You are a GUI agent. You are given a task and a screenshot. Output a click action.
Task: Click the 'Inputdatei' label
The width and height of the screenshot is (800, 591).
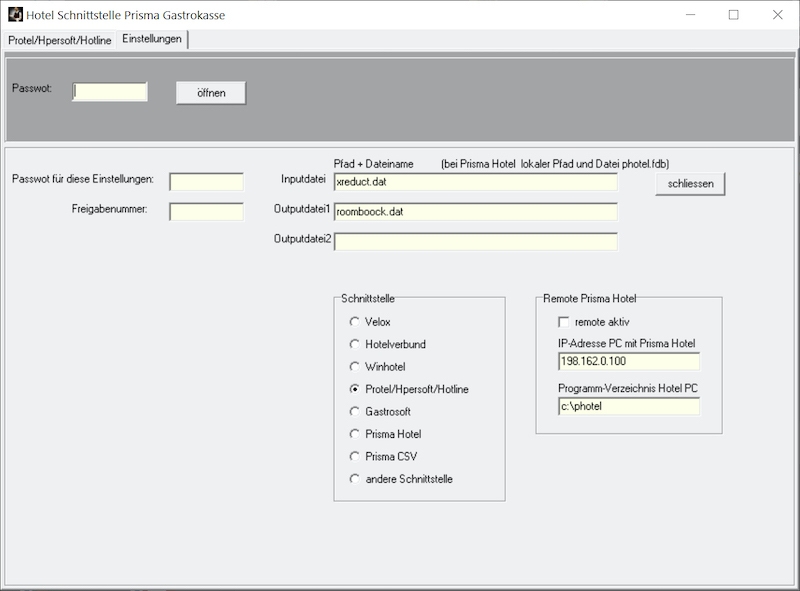coord(303,179)
